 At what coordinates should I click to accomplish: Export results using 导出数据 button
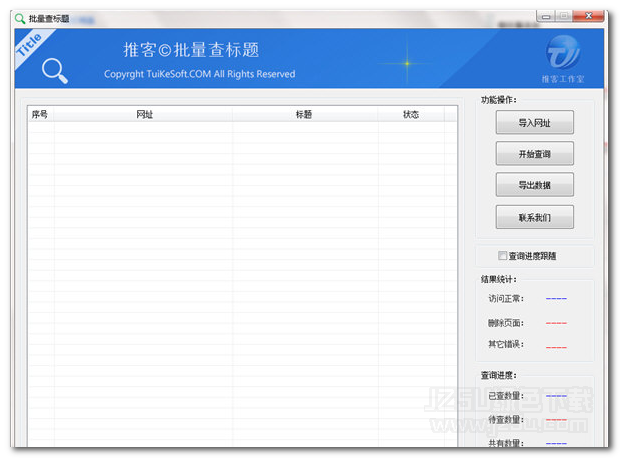(x=534, y=185)
